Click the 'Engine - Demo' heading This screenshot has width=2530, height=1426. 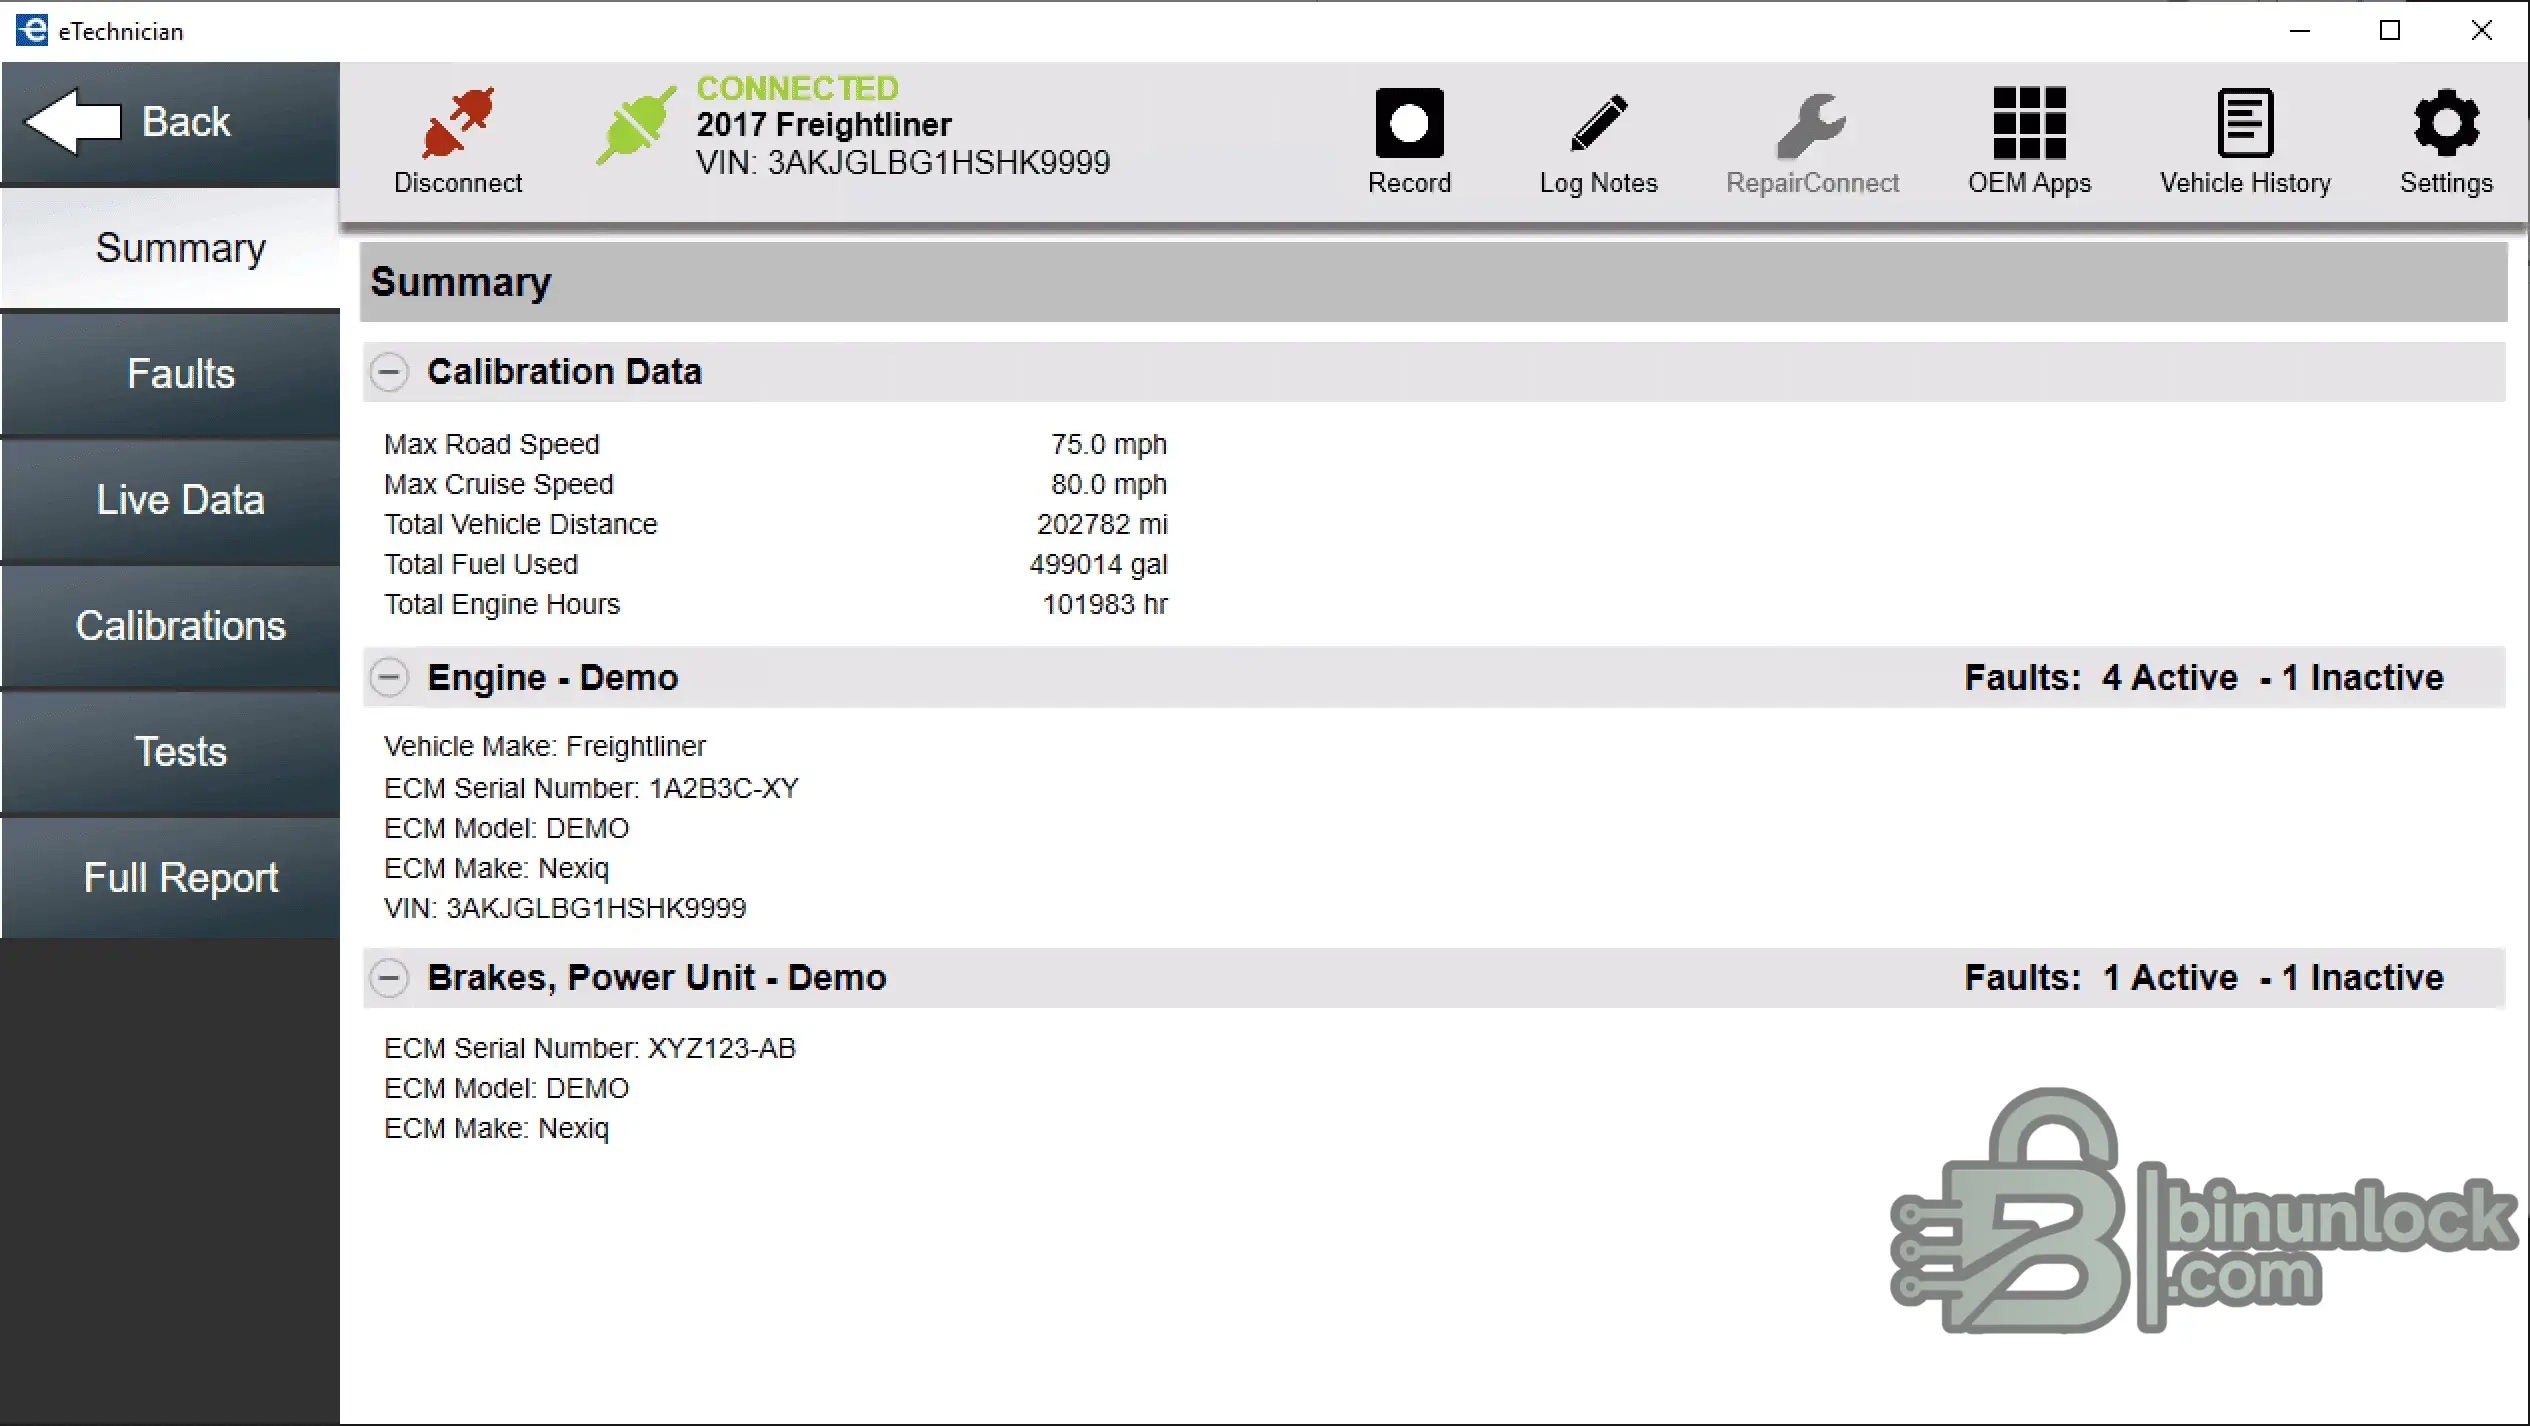coord(553,678)
